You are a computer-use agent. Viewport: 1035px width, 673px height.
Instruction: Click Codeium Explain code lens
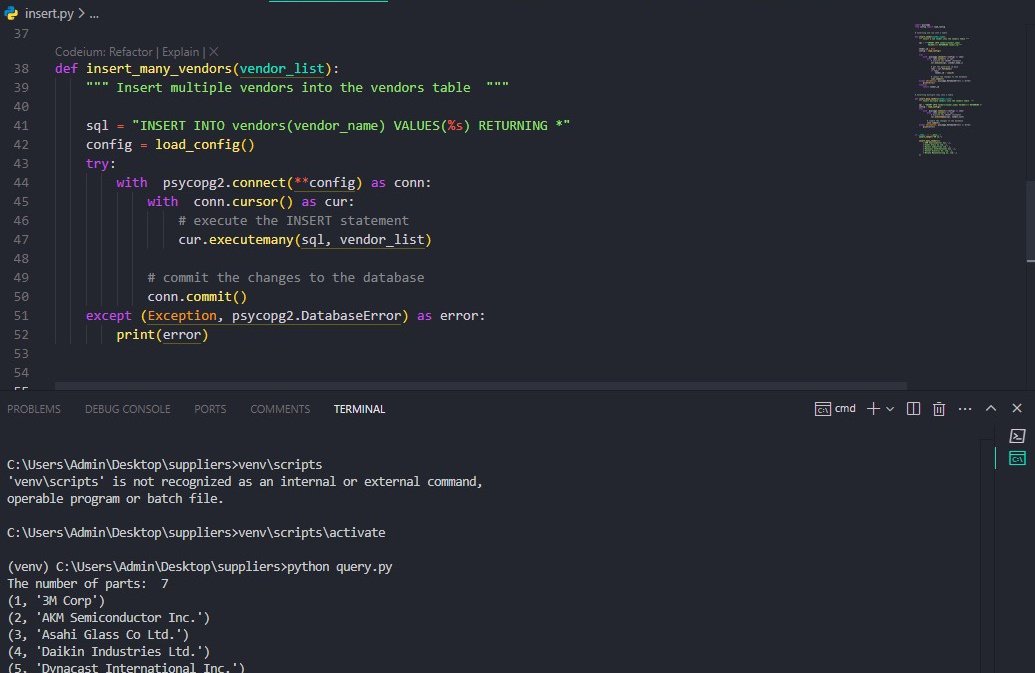point(180,51)
